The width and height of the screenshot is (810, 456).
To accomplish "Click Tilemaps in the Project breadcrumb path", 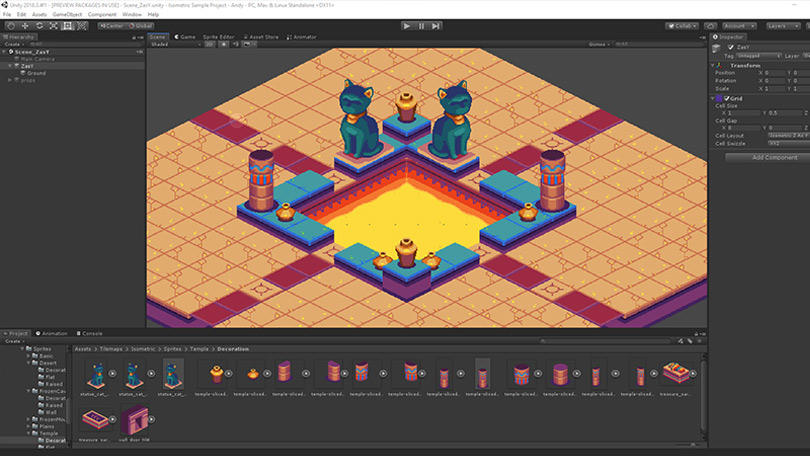I will tap(111, 349).
